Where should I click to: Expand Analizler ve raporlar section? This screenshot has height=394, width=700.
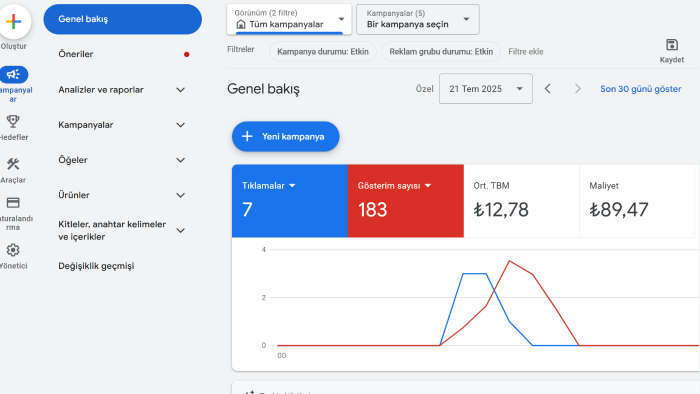(x=180, y=90)
